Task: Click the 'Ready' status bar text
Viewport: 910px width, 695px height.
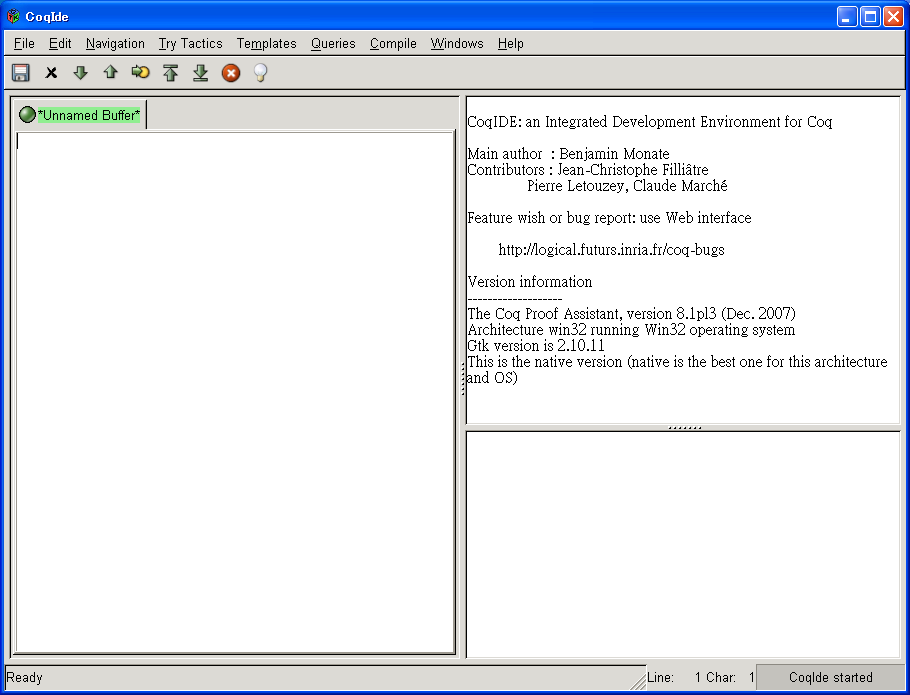Action: (x=24, y=678)
